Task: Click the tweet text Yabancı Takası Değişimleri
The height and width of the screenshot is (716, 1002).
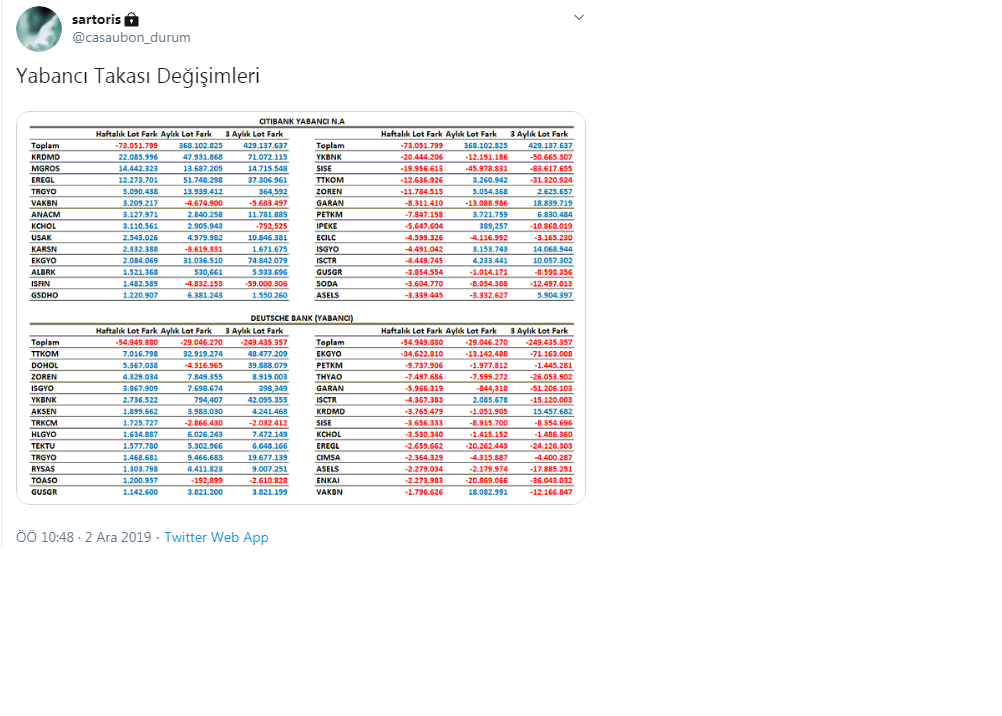Action: coord(138,75)
